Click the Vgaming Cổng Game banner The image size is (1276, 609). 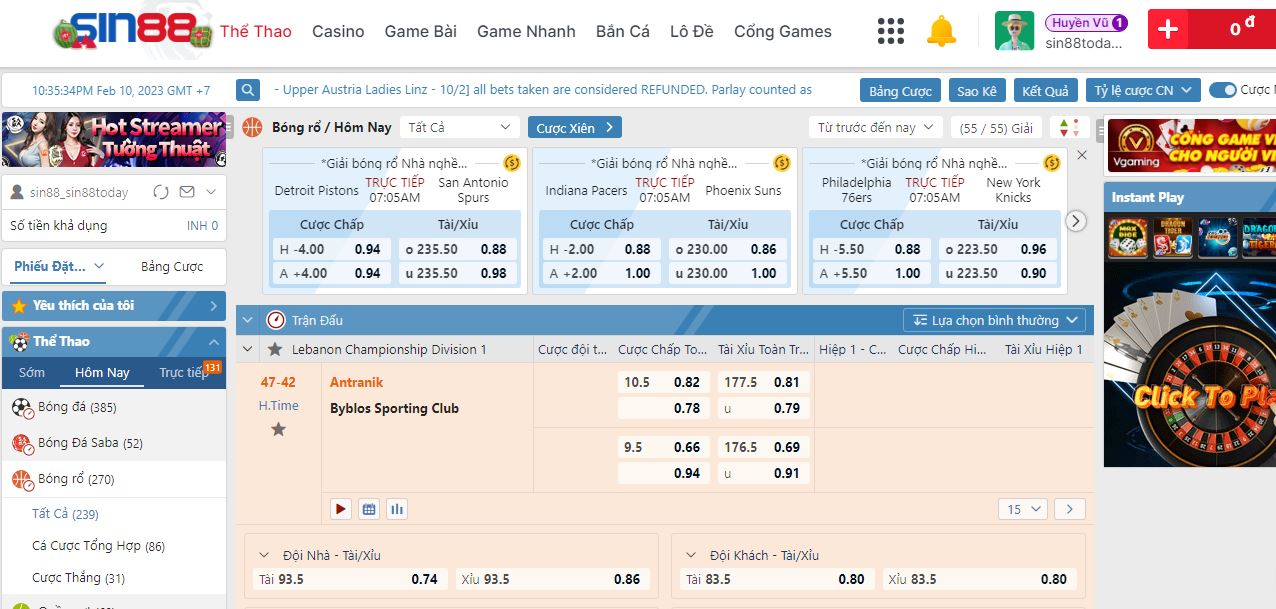[1190, 146]
